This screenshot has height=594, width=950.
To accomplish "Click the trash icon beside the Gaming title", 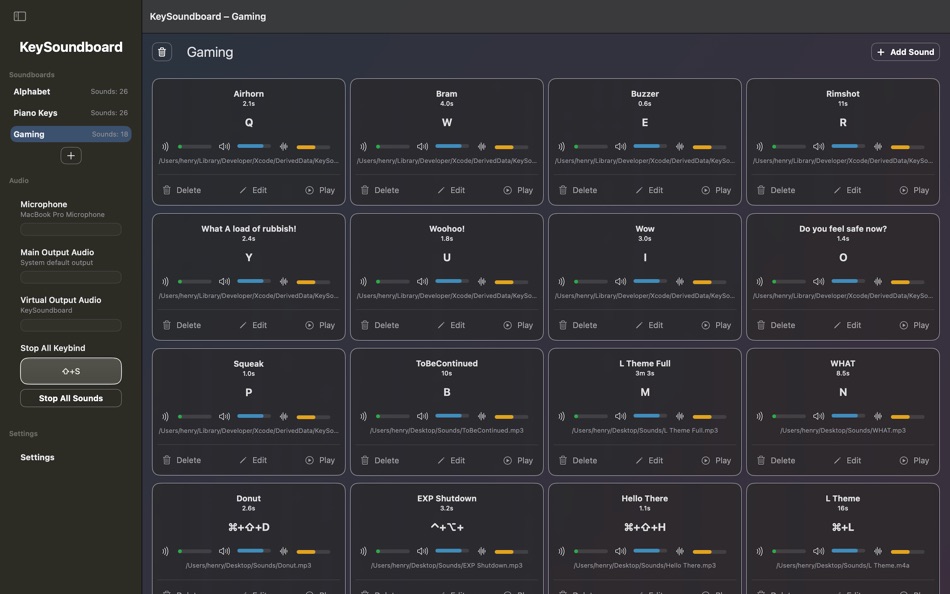I will coord(161,51).
